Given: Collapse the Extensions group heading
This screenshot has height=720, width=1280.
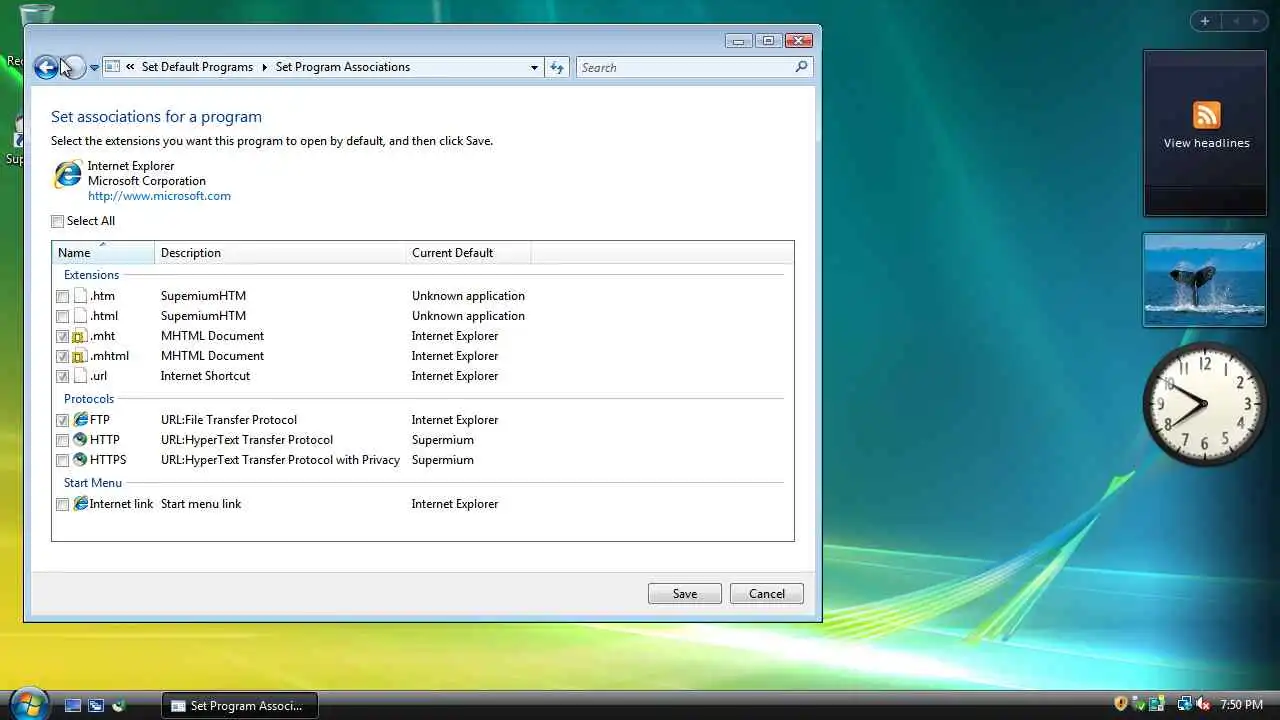Looking at the screenshot, I should [x=91, y=275].
